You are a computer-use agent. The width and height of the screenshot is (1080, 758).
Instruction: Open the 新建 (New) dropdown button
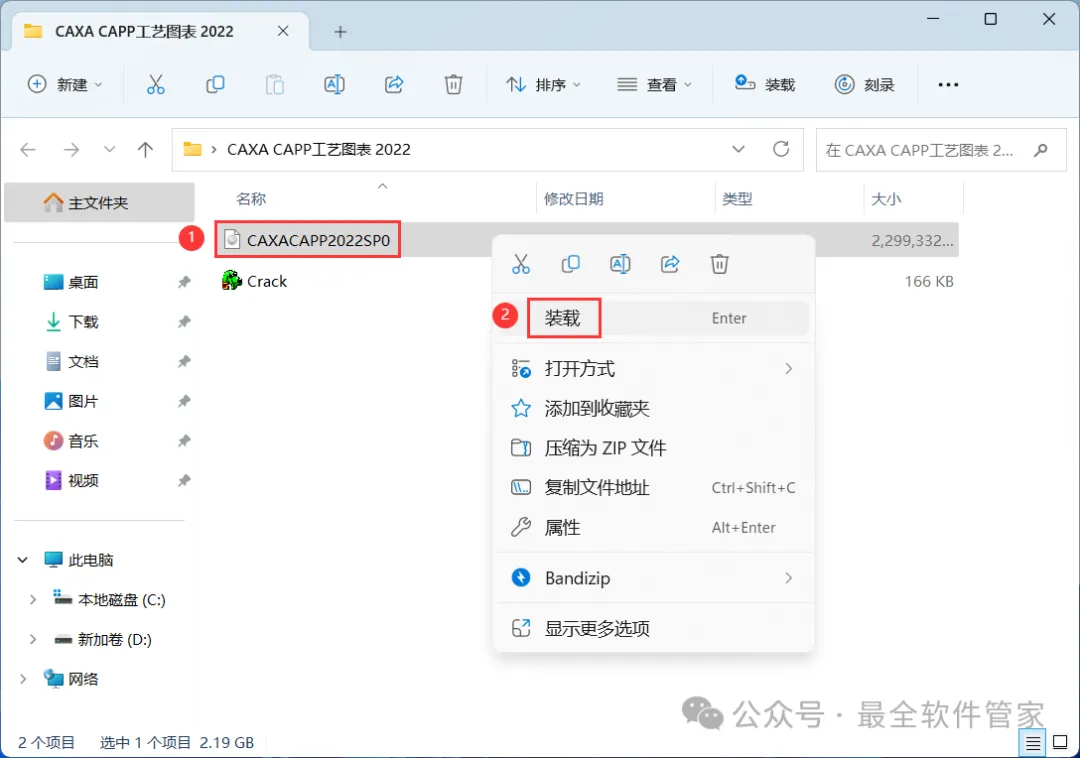[65, 85]
